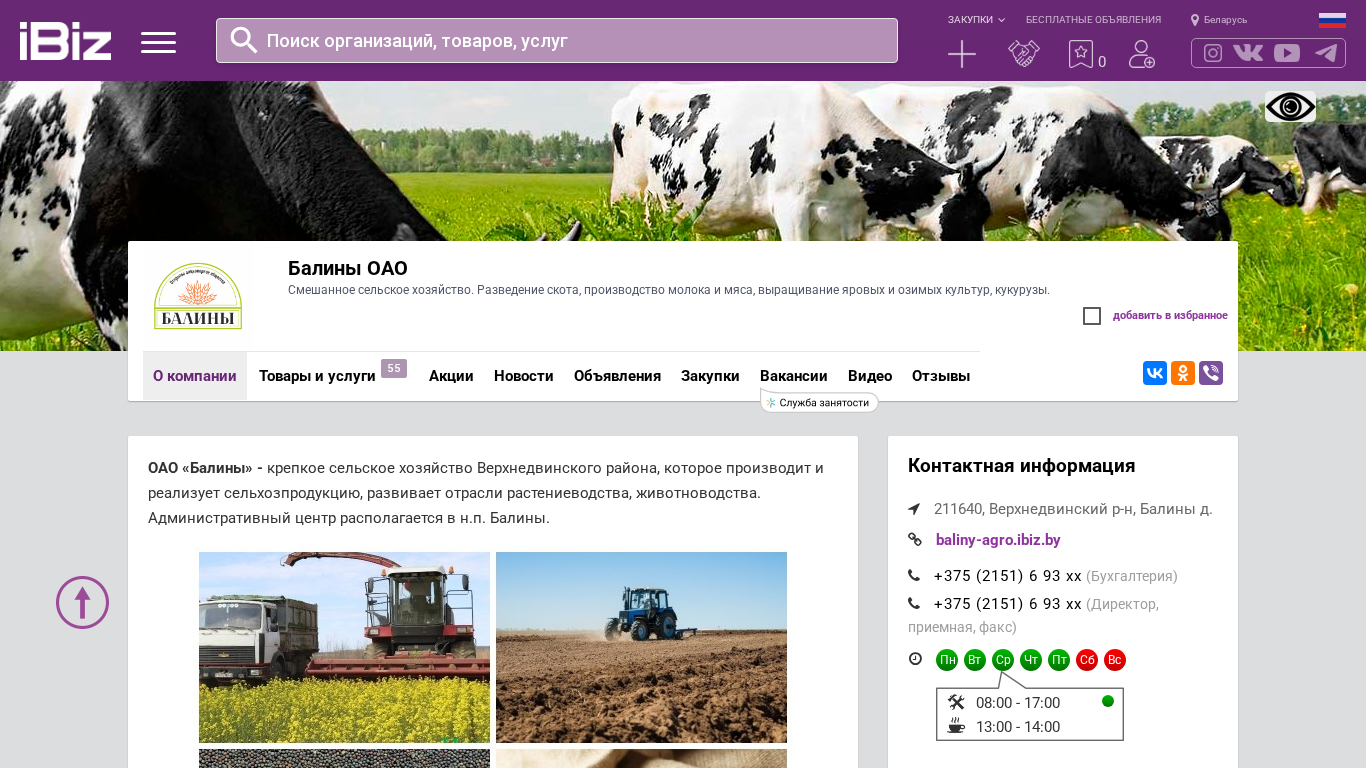This screenshot has height=768, width=1366.
Task: Check the 'добавить в избранное' checkbox
Action: [x=1092, y=316]
